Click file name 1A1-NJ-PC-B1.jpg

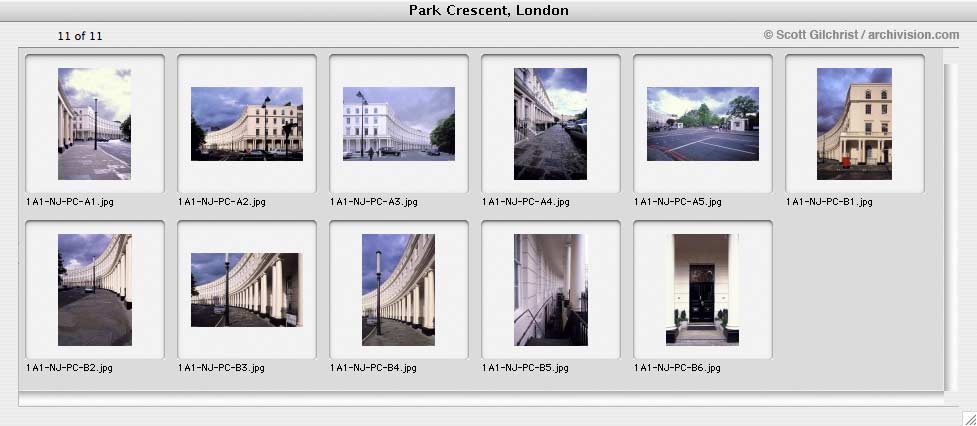pos(829,202)
